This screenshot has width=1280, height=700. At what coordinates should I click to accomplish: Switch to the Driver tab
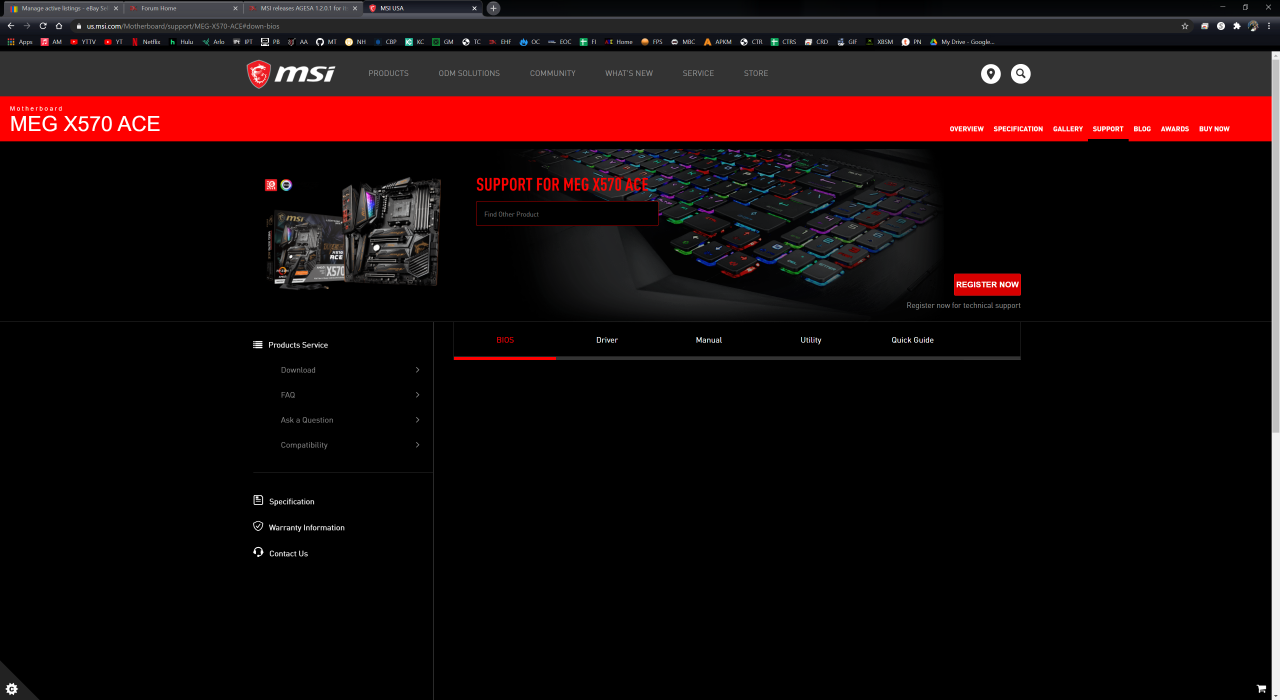(x=607, y=340)
